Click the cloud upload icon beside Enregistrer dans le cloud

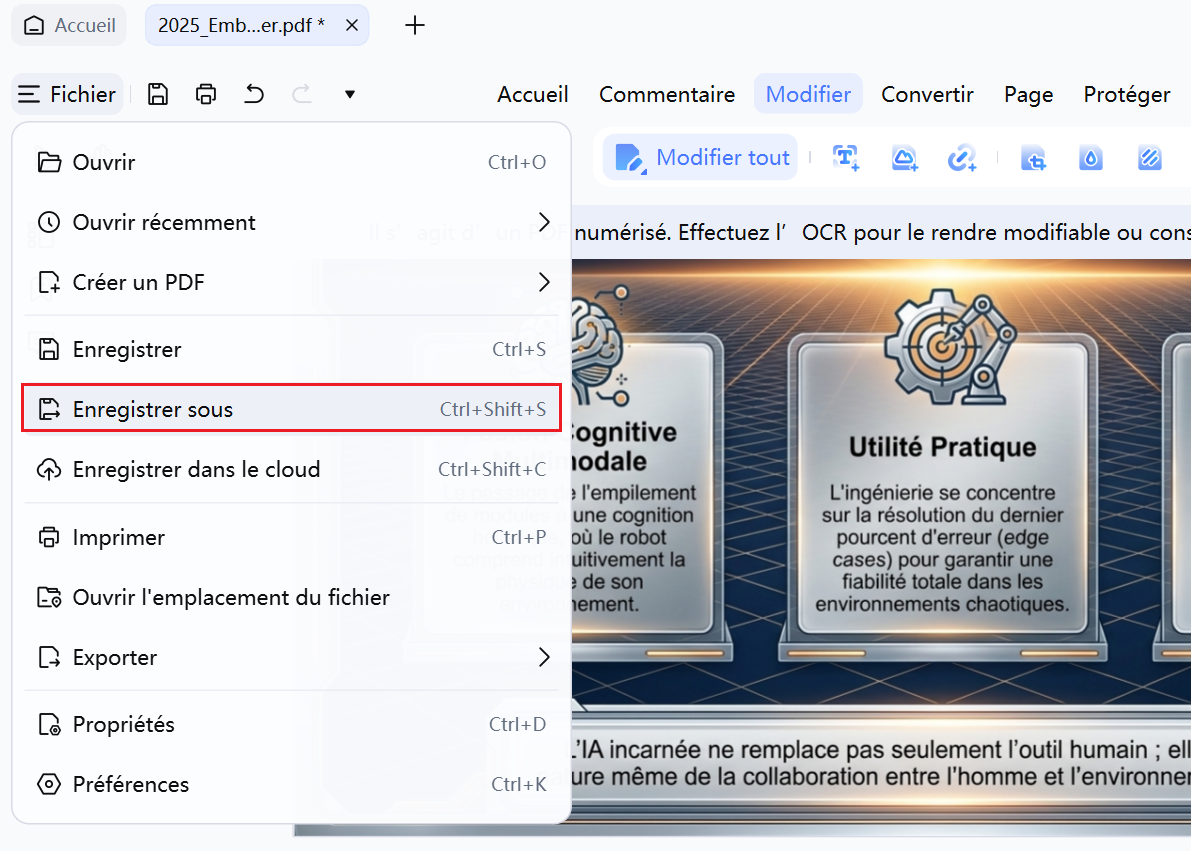(x=49, y=469)
